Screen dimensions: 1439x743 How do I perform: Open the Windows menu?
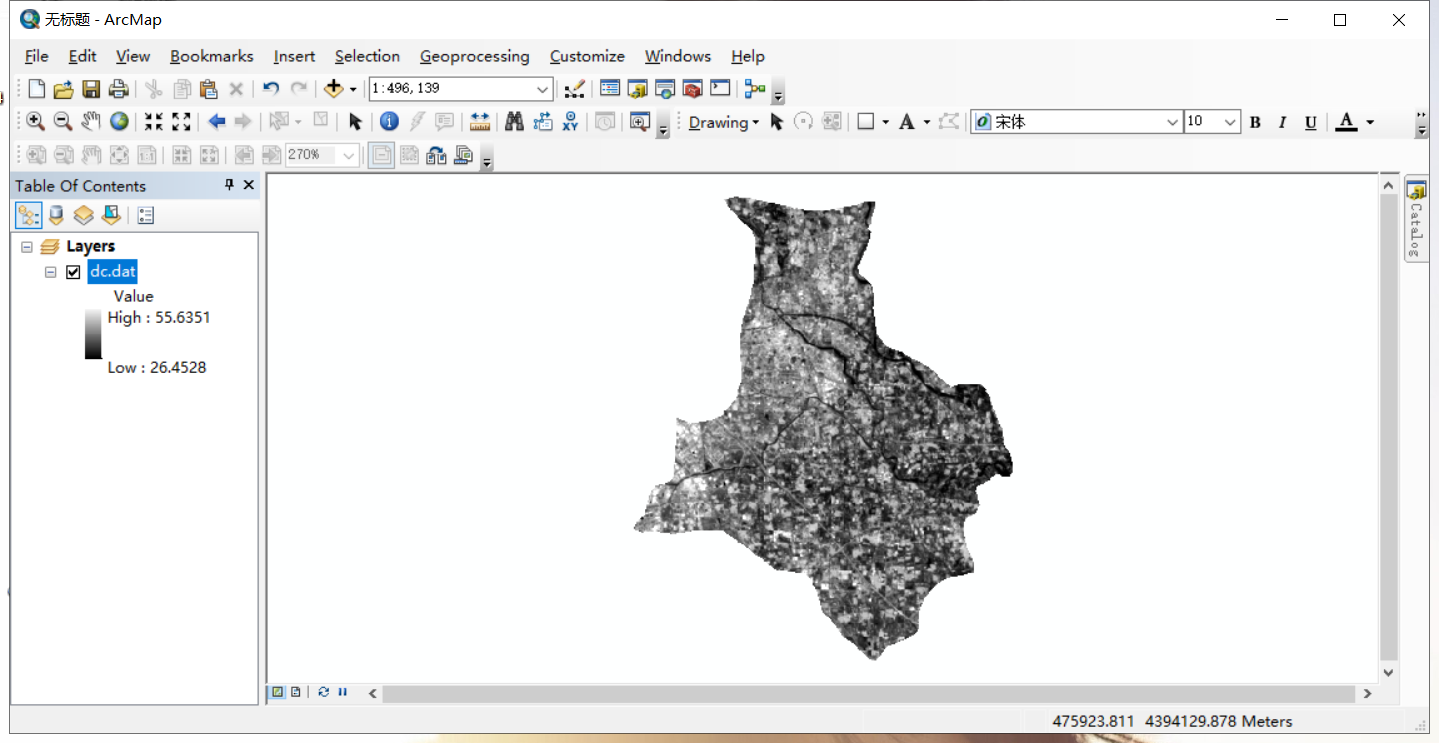point(678,56)
